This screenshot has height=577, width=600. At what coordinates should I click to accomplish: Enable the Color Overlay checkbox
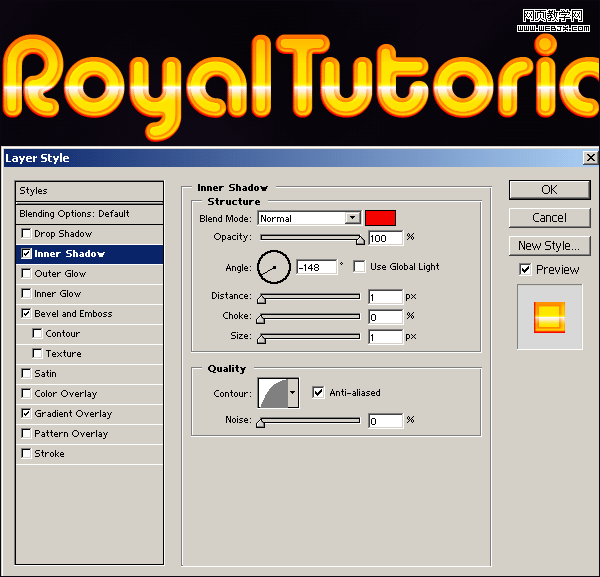pyautogui.click(x=26, y=393)
